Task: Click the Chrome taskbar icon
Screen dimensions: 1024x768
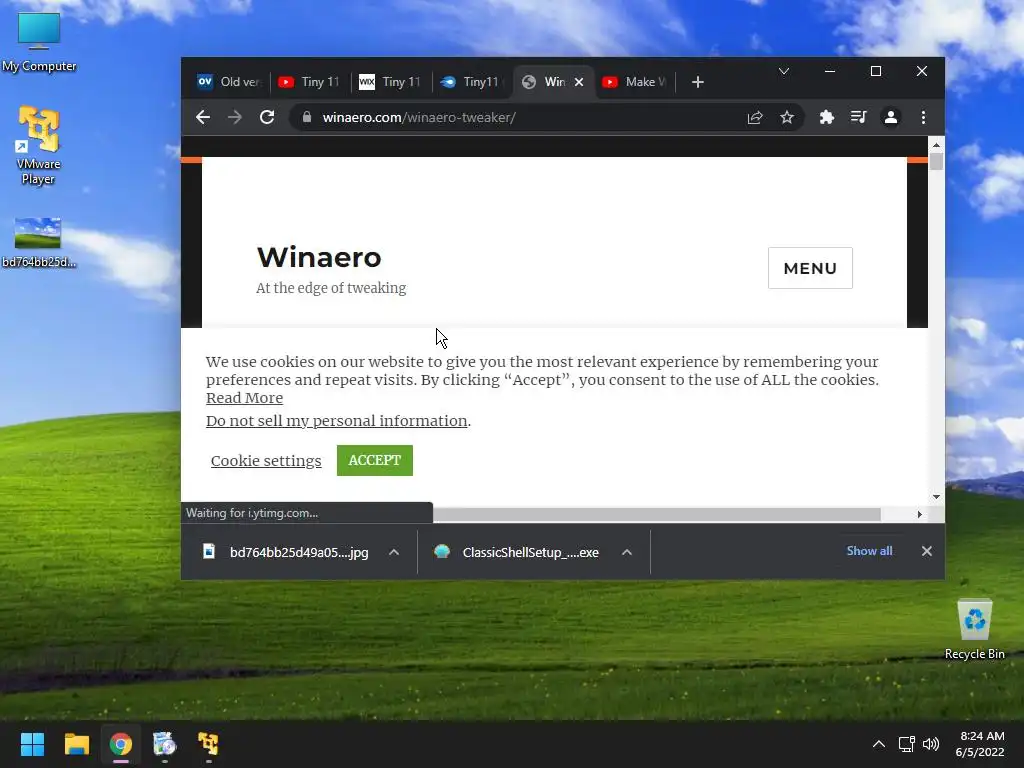Action: coord(121,744)
